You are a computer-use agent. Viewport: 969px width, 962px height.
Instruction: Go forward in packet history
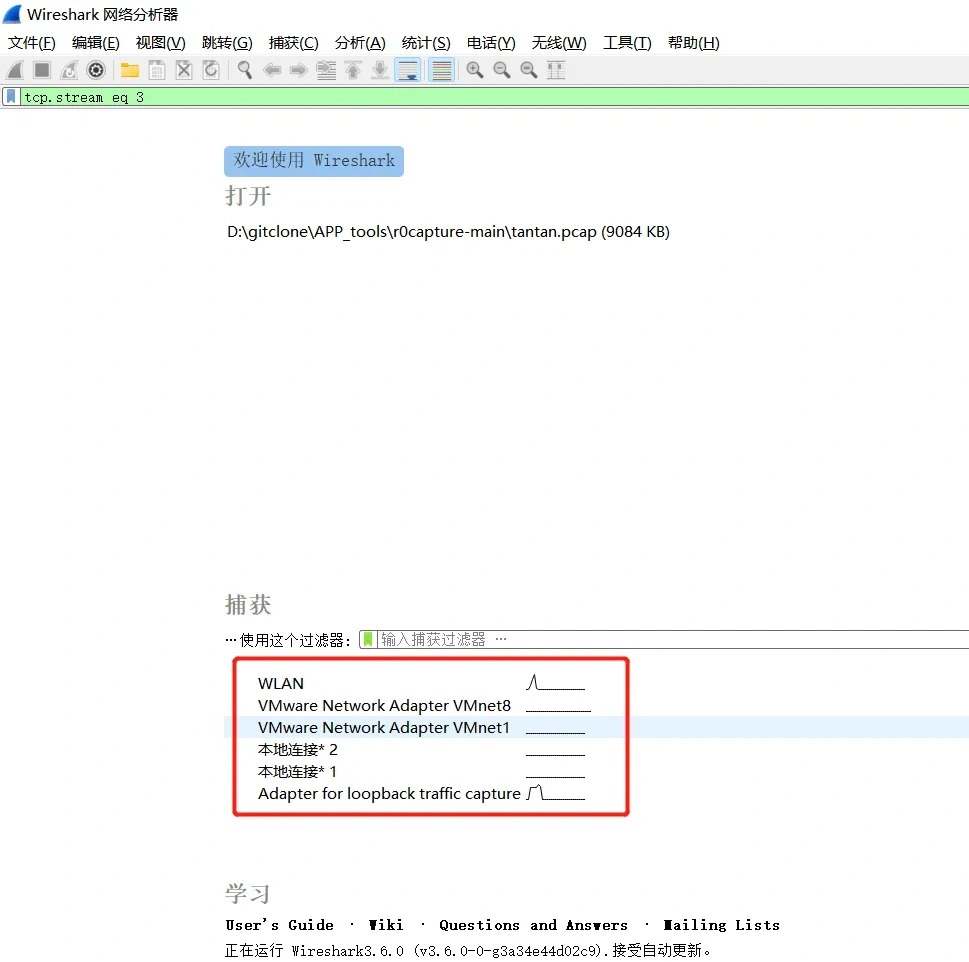(298, 70)
